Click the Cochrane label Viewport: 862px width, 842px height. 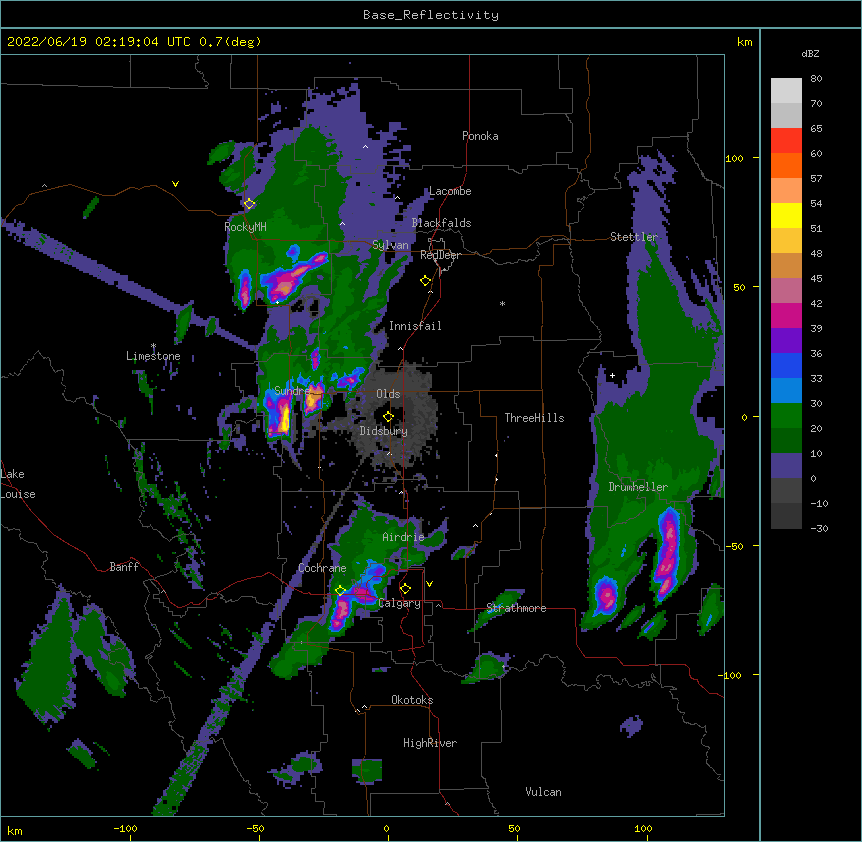click(322, 568)
